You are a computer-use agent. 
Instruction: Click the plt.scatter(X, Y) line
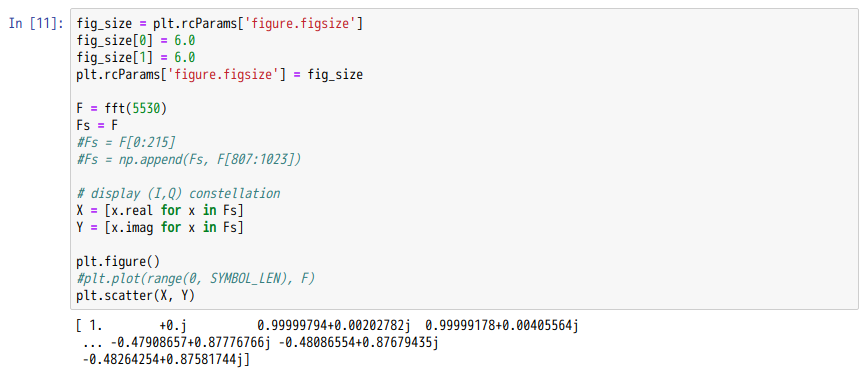click(136, 296)
